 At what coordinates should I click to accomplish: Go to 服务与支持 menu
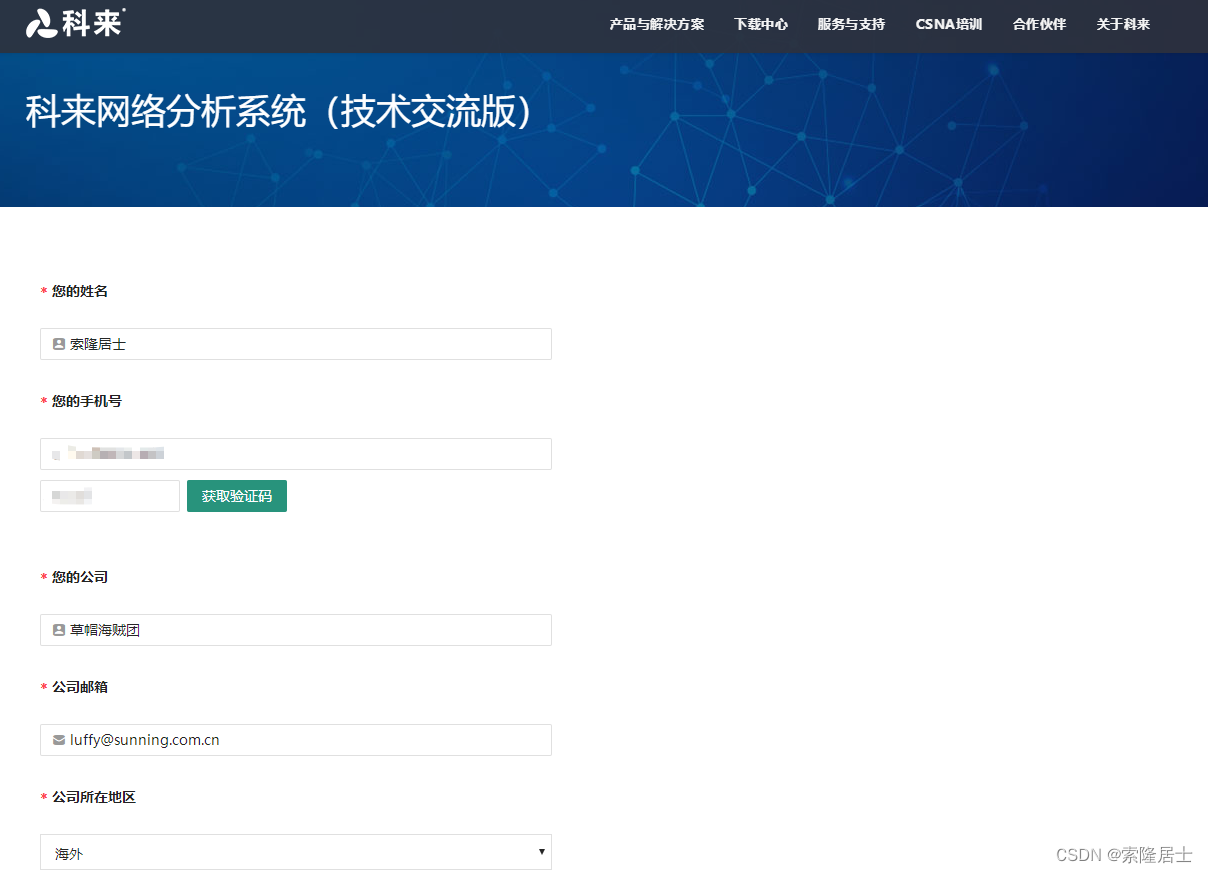(851, 24)
